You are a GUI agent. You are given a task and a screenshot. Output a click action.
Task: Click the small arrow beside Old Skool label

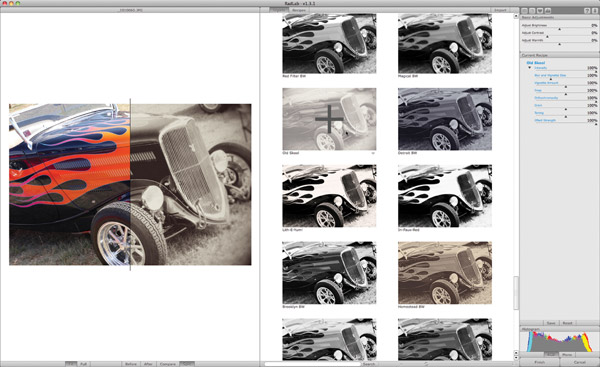coord(373,153)
